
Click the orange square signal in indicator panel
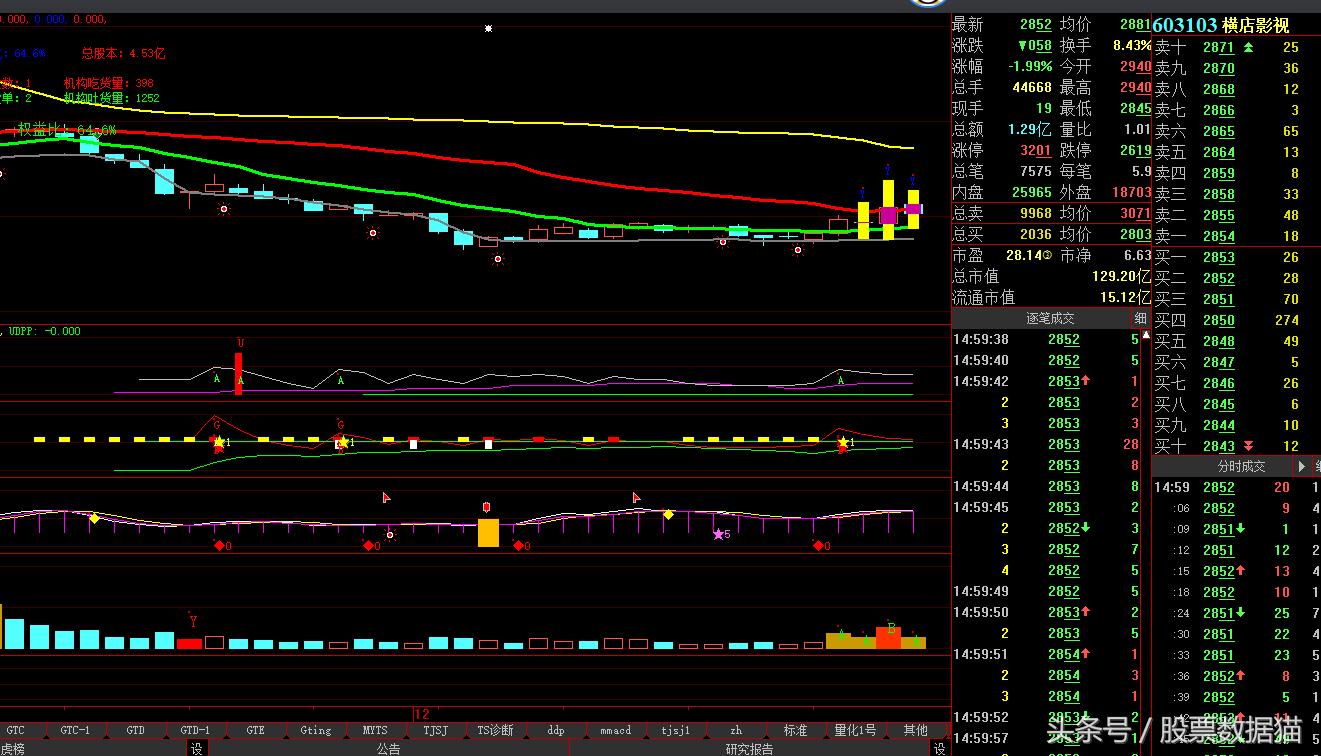point(488,532)
